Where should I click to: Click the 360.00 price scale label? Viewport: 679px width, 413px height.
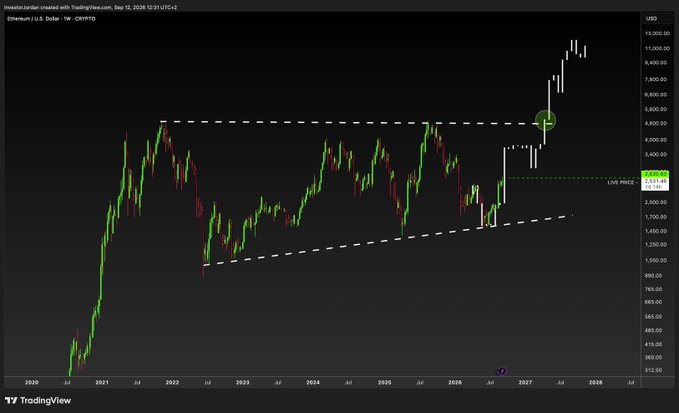tap(653, 358)
